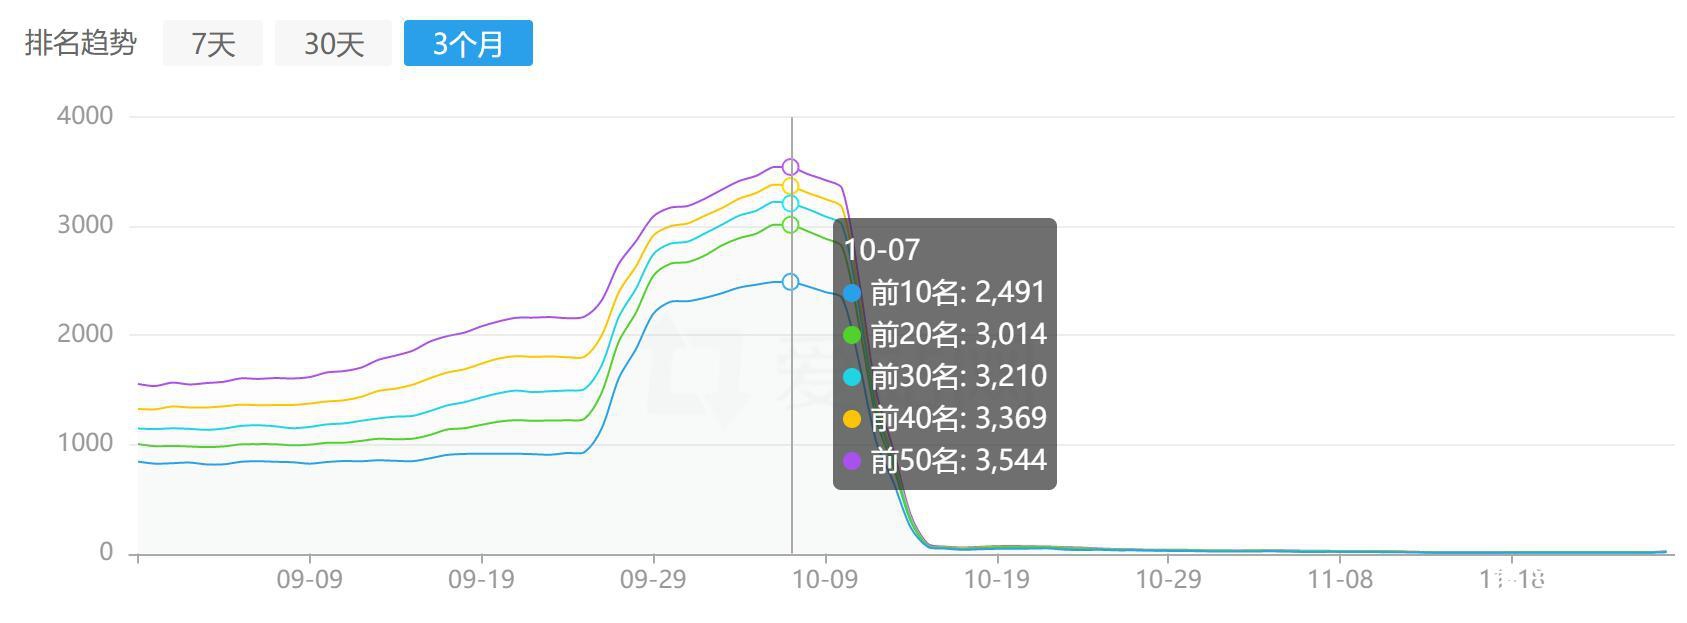The width and height of the screenshot is (1687, 623).
Task: Click the active 3个月 tab
Action: click(468, 43)
